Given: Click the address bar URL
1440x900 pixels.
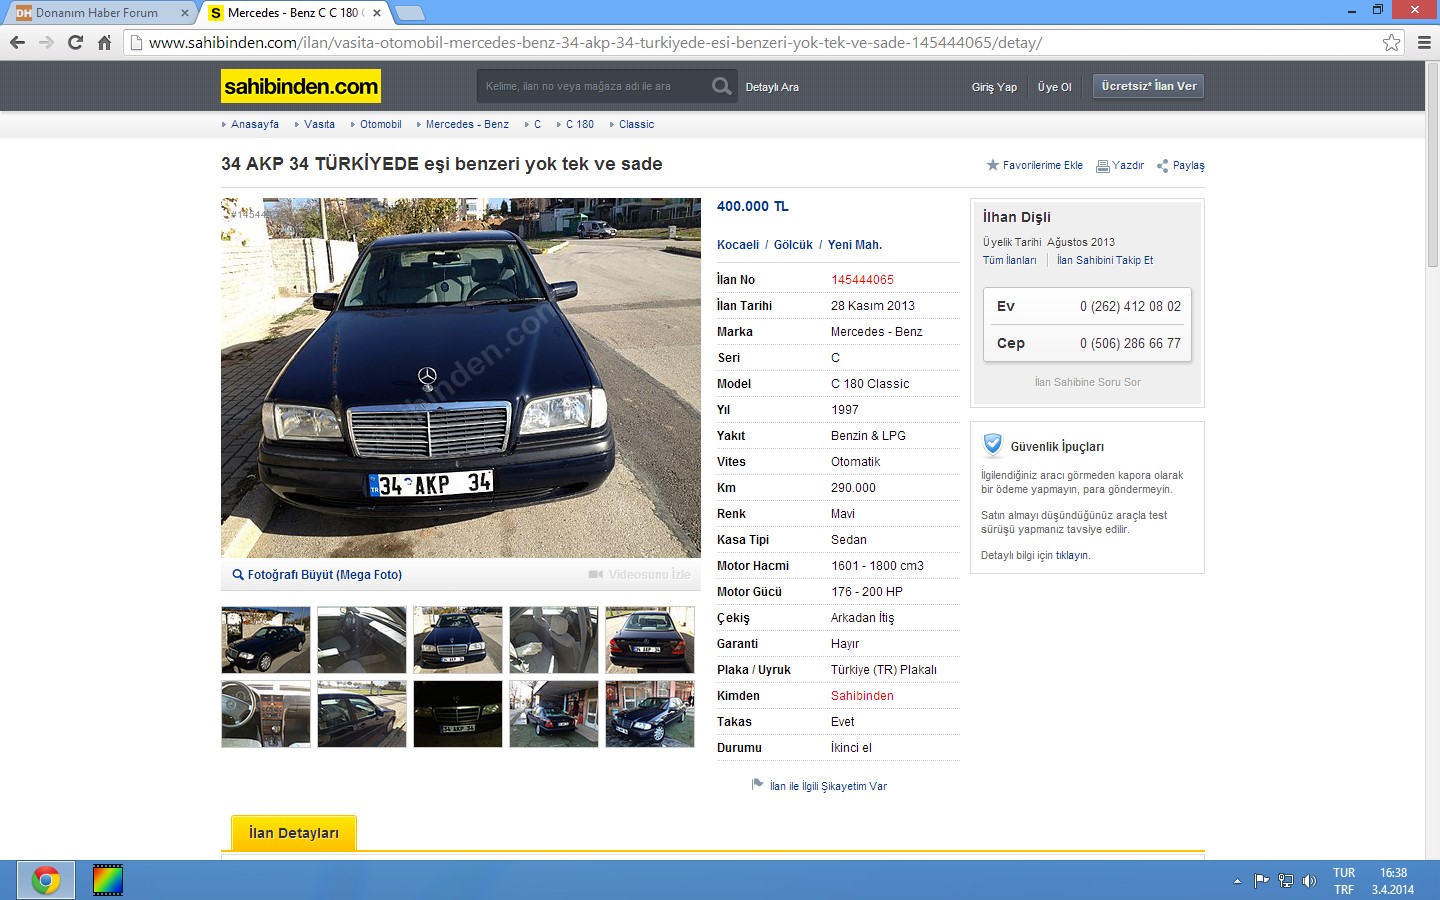Looking at the screenshot, I should click(595, 42).
